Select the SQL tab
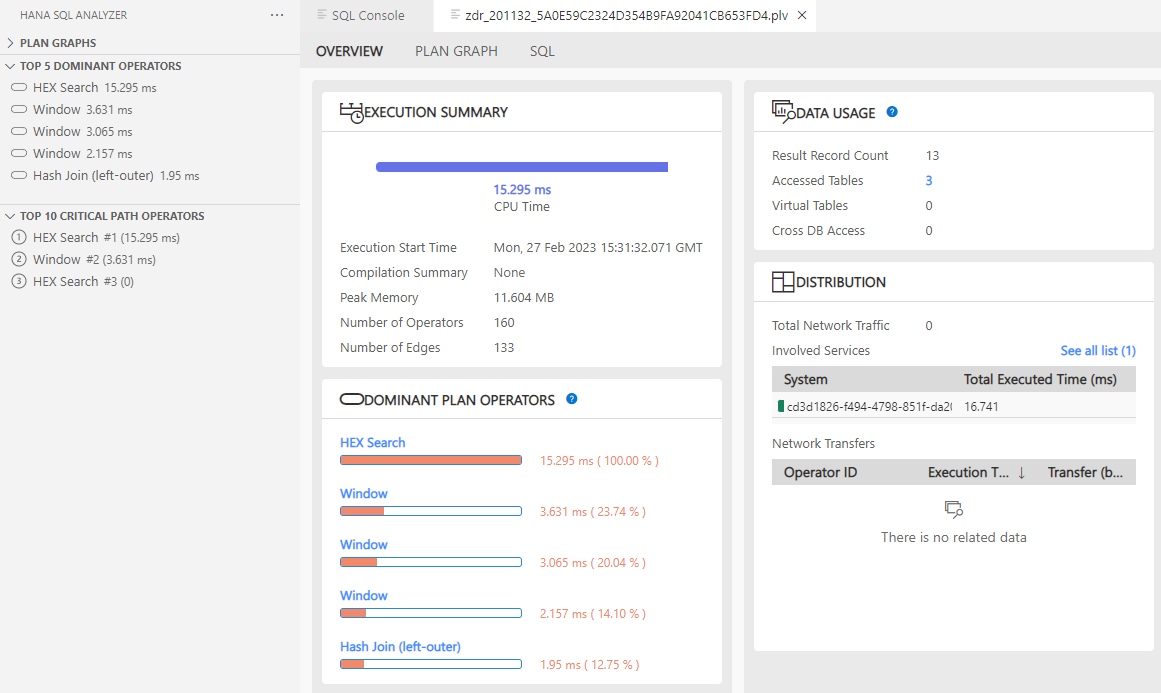This screenshot has height=693, width=1161. (541, 50)
